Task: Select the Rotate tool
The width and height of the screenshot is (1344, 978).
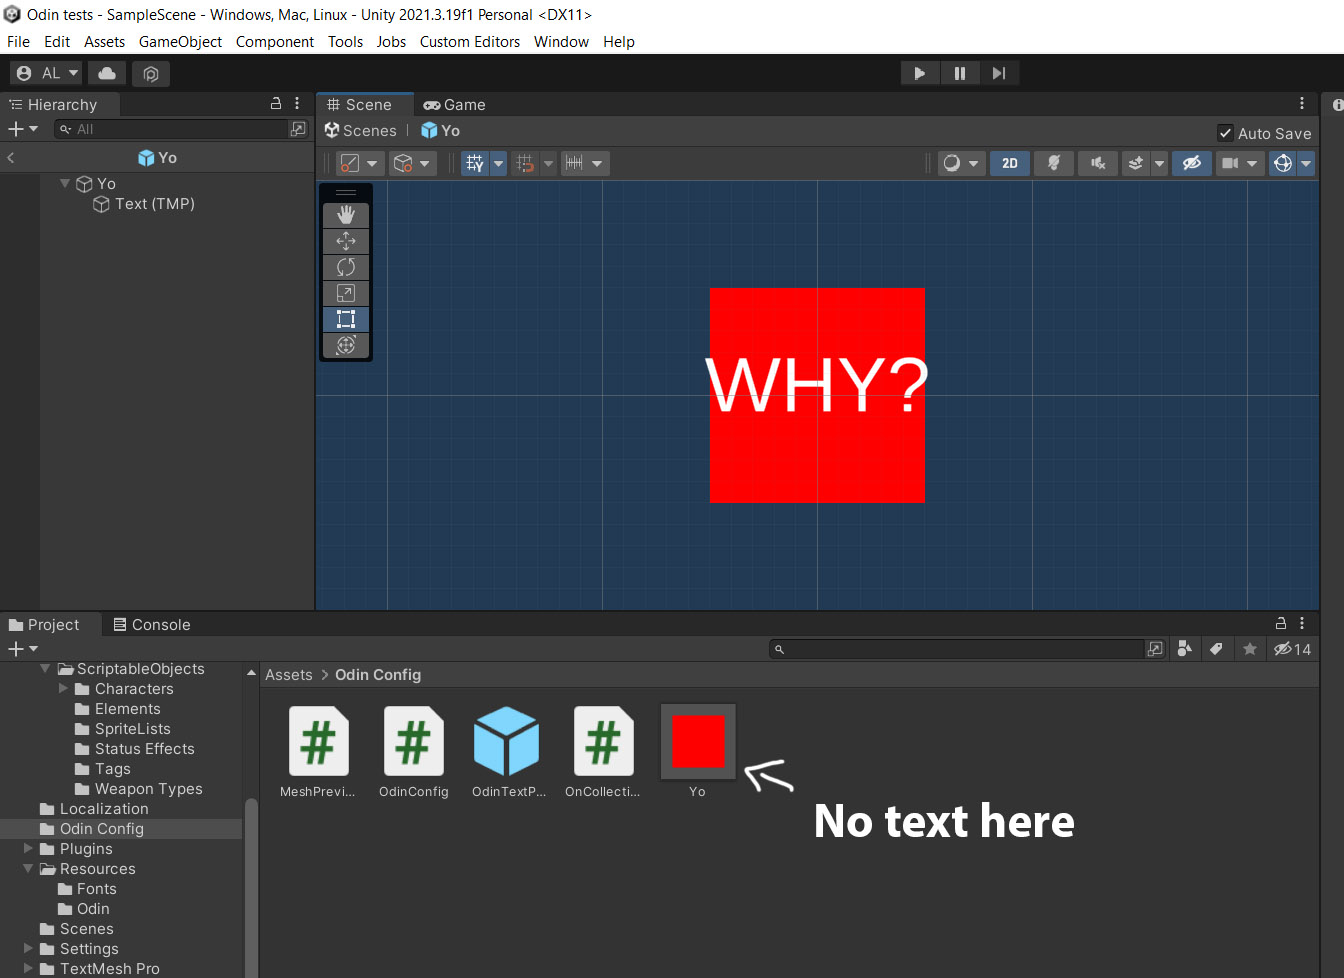Action: pyautogui.click(x=345, y=267)
